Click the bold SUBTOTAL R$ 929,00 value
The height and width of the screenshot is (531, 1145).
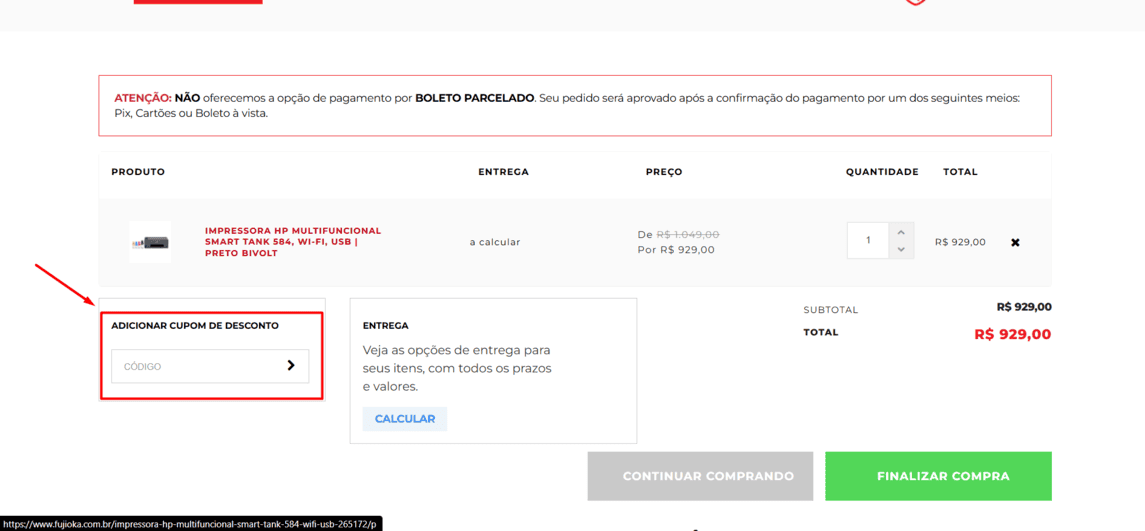[1024, 307]
